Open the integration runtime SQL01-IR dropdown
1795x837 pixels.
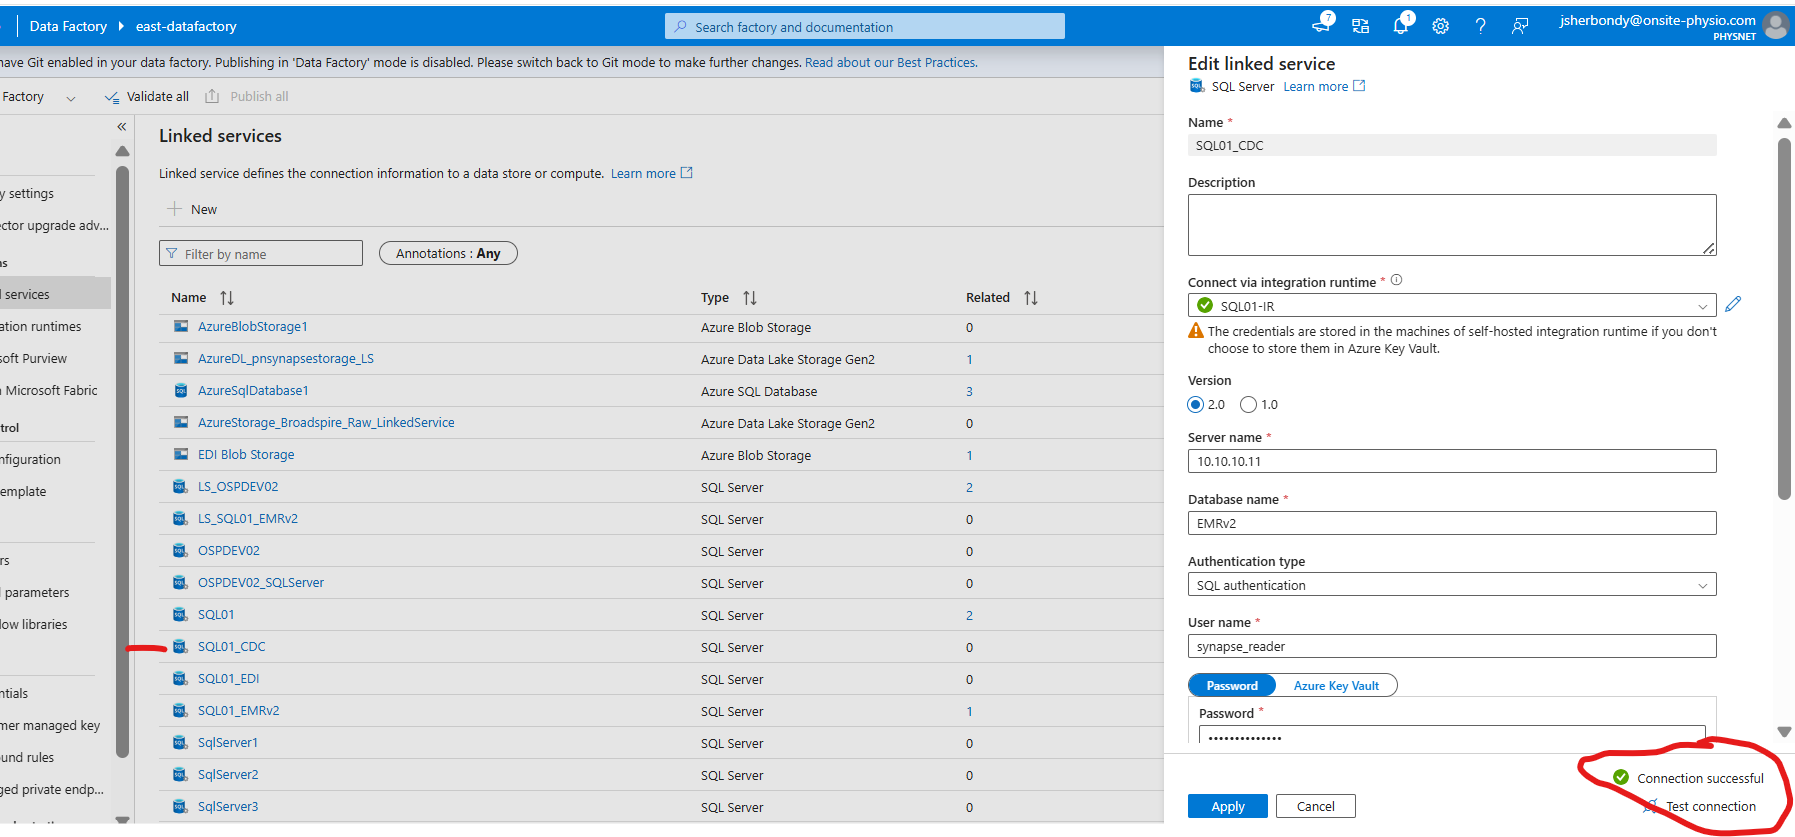[x=1452, y=305]
